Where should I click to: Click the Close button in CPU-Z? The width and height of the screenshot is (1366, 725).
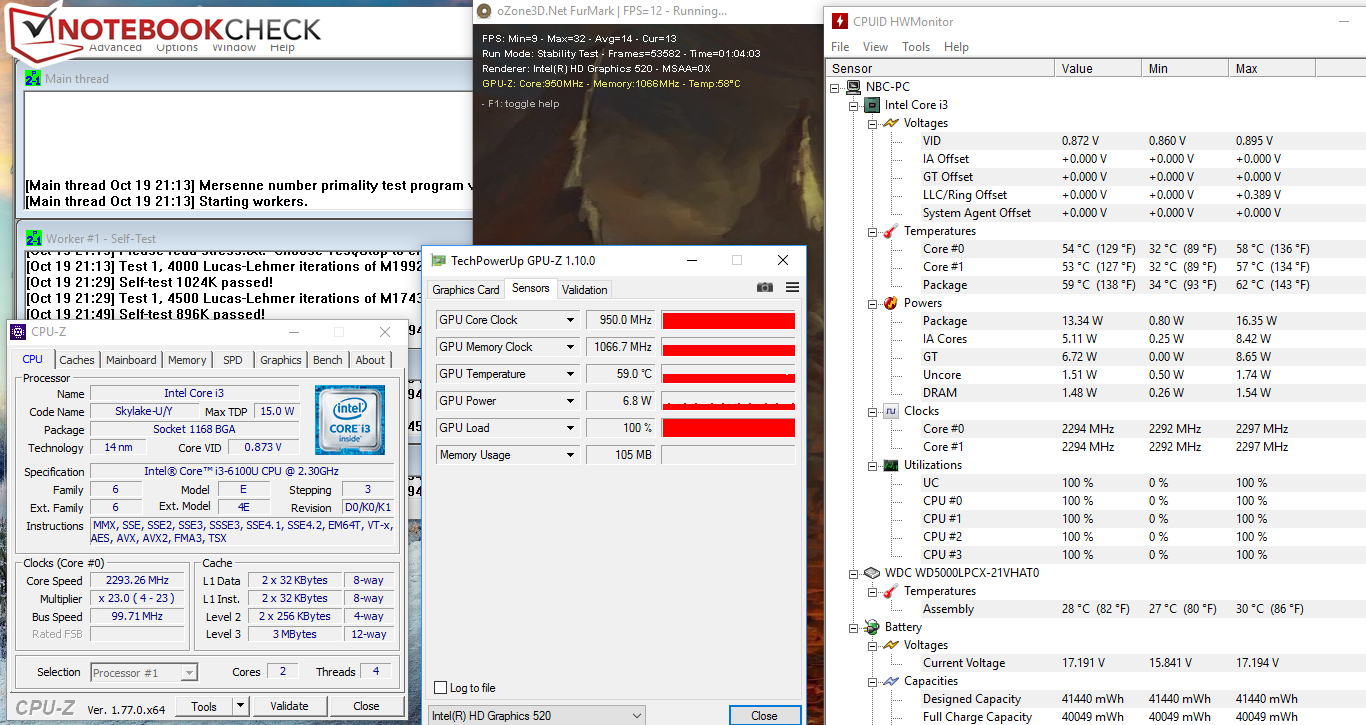coord(367,706)
